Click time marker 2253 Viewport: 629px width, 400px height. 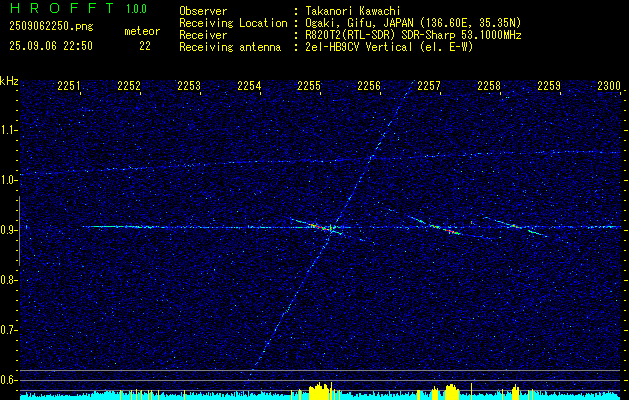[x=189, y=85]
